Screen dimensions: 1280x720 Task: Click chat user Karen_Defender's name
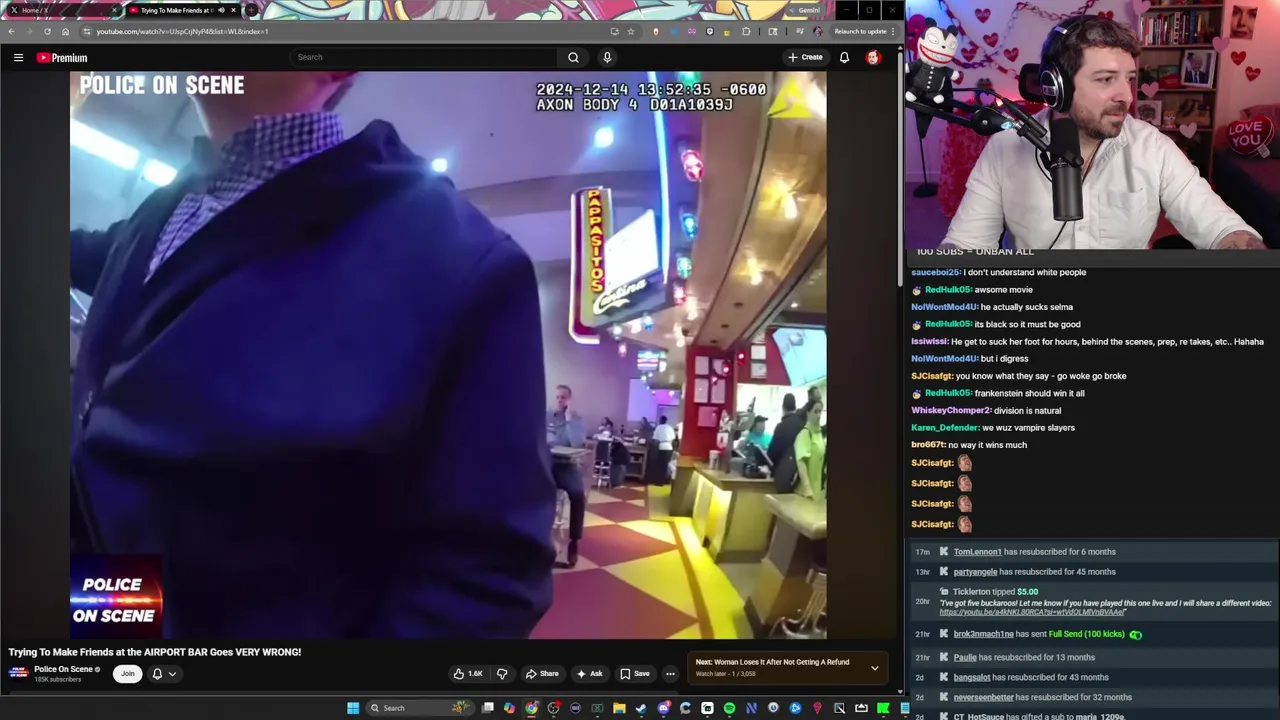tap(944, 428)
